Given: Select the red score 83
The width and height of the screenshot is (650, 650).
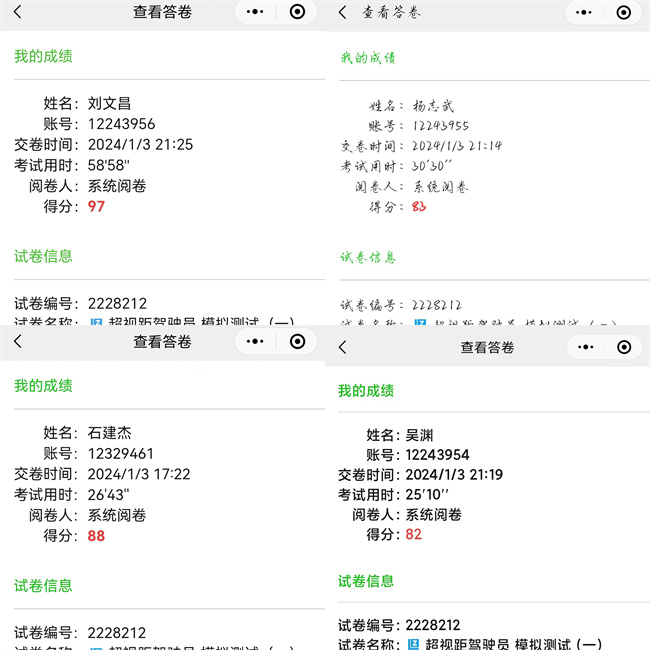Looking at the screenshot, I should click(418, 207).
